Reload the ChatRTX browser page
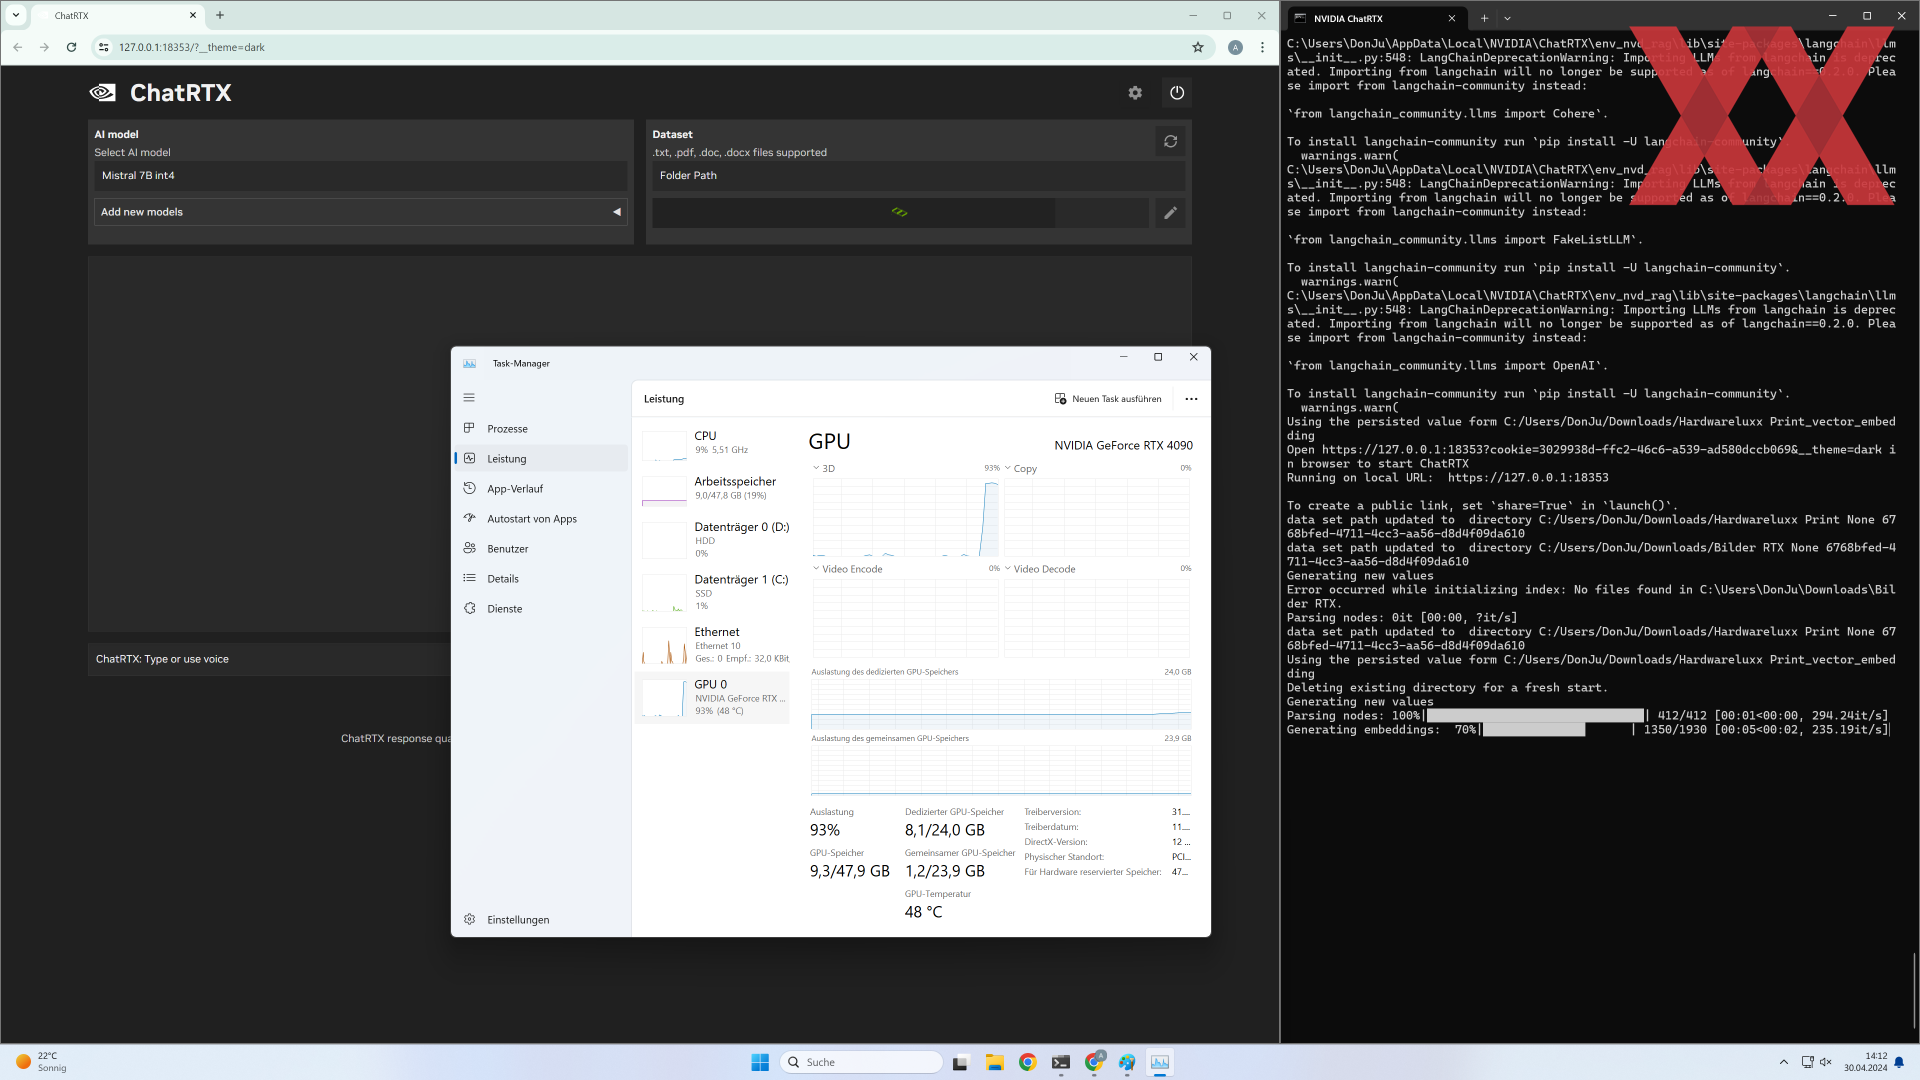 [71, 47]
